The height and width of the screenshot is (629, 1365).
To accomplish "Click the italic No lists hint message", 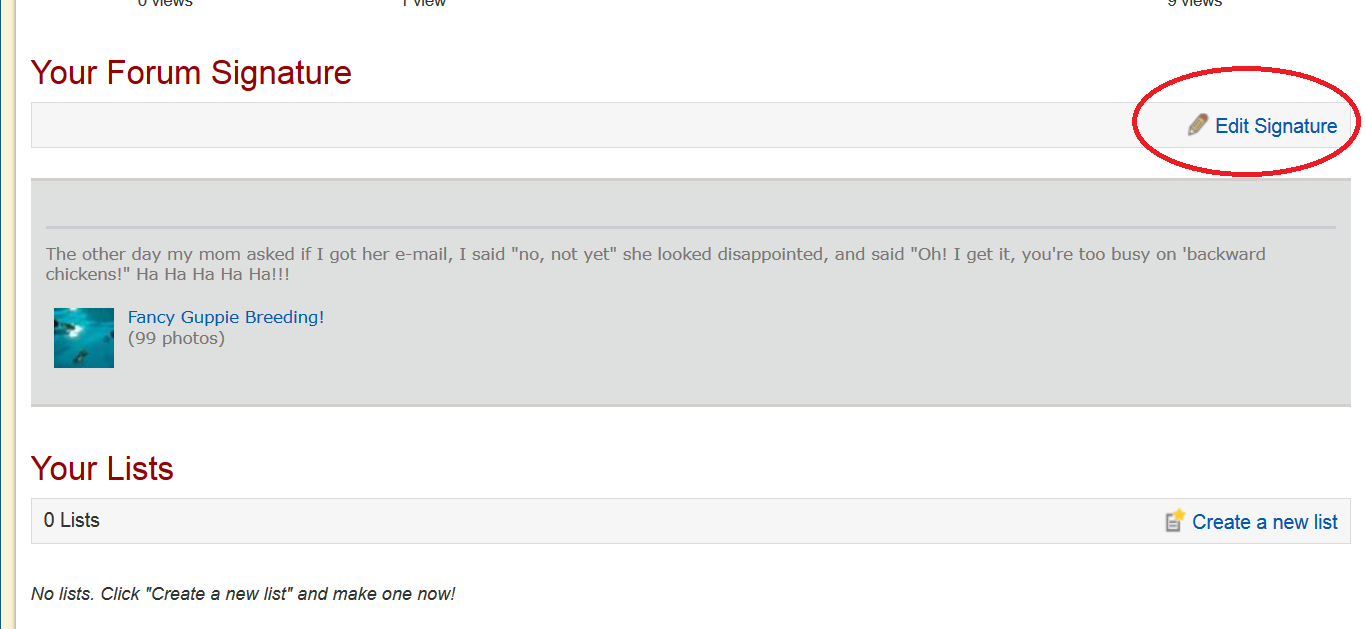I will [x=243, y=594].
